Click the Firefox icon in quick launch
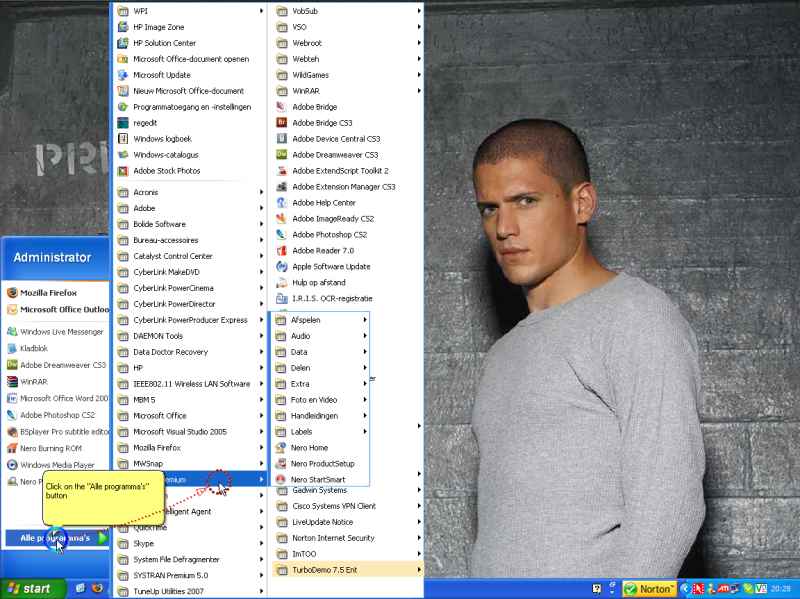Viewport: 800px width, 599px height. click(x=97, y=588)
